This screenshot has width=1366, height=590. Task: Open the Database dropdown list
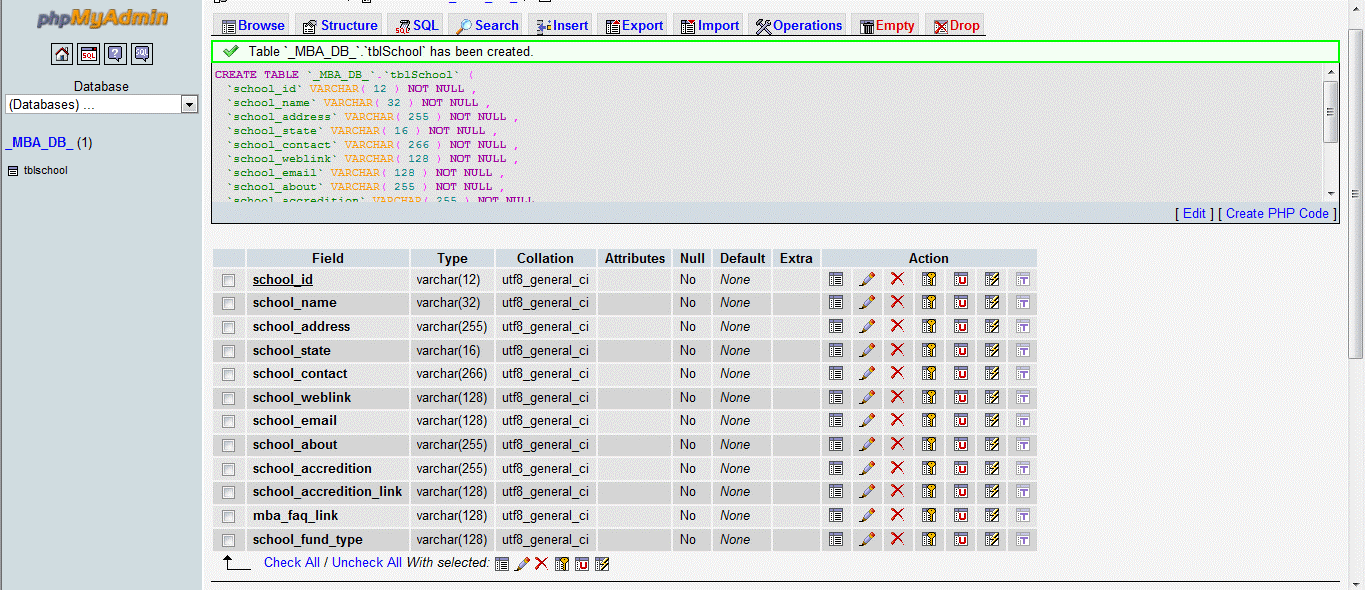[x=102, y=104]
